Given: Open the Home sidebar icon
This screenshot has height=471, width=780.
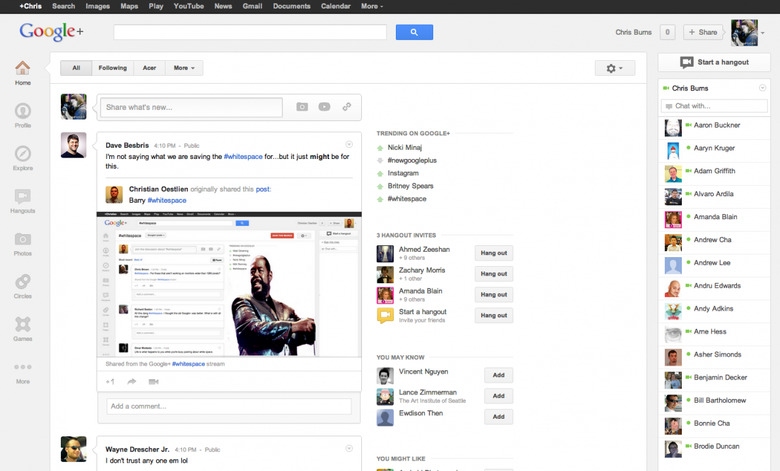Looking at the screenshot, I should [x=22, y=69].
